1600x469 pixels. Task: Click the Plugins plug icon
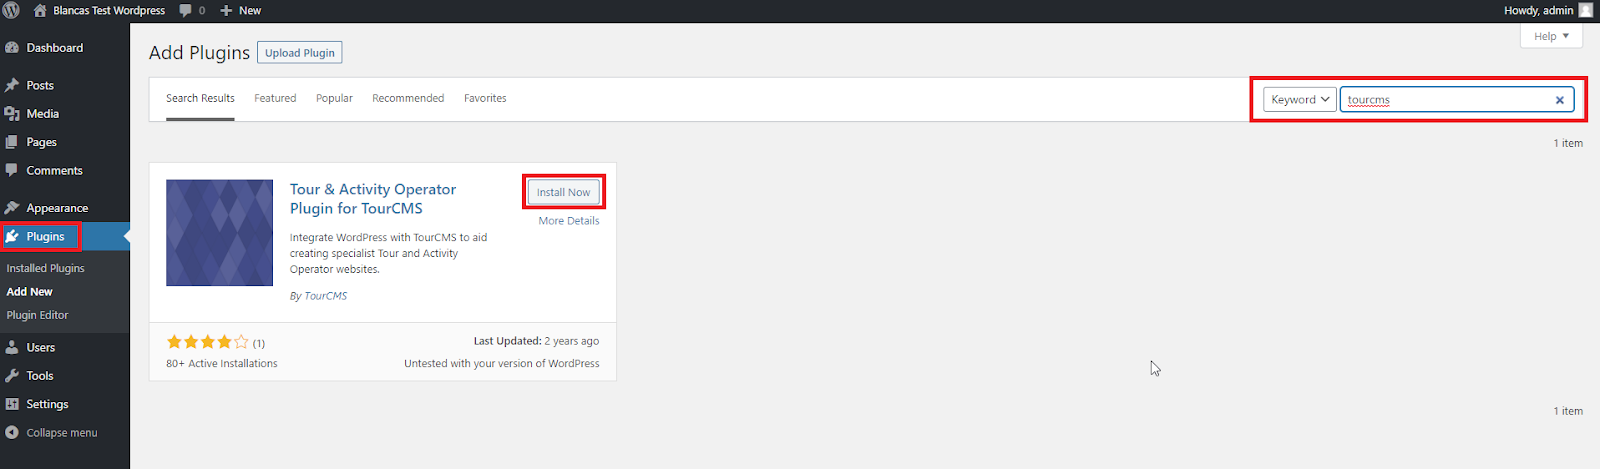[12, 237]
